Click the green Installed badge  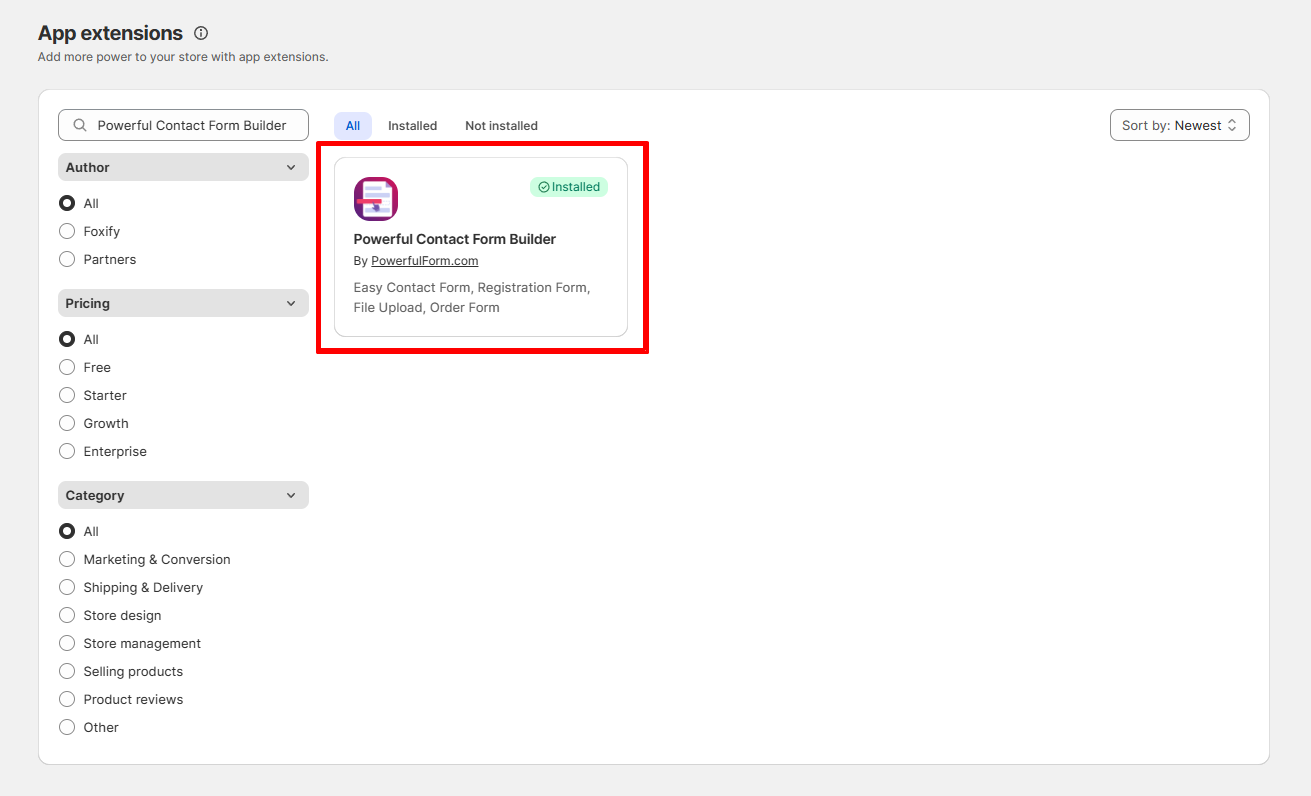click(569, 187)
